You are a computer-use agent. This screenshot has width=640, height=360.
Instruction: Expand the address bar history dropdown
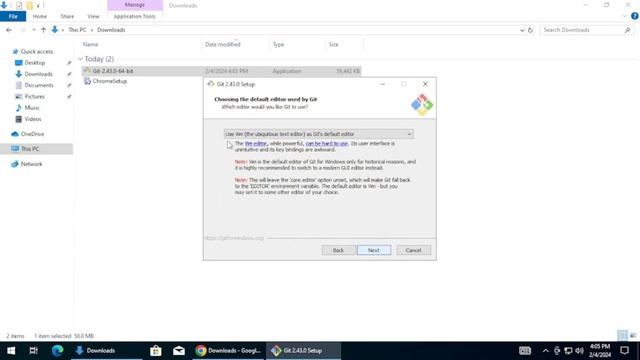[x=522, y=30]
